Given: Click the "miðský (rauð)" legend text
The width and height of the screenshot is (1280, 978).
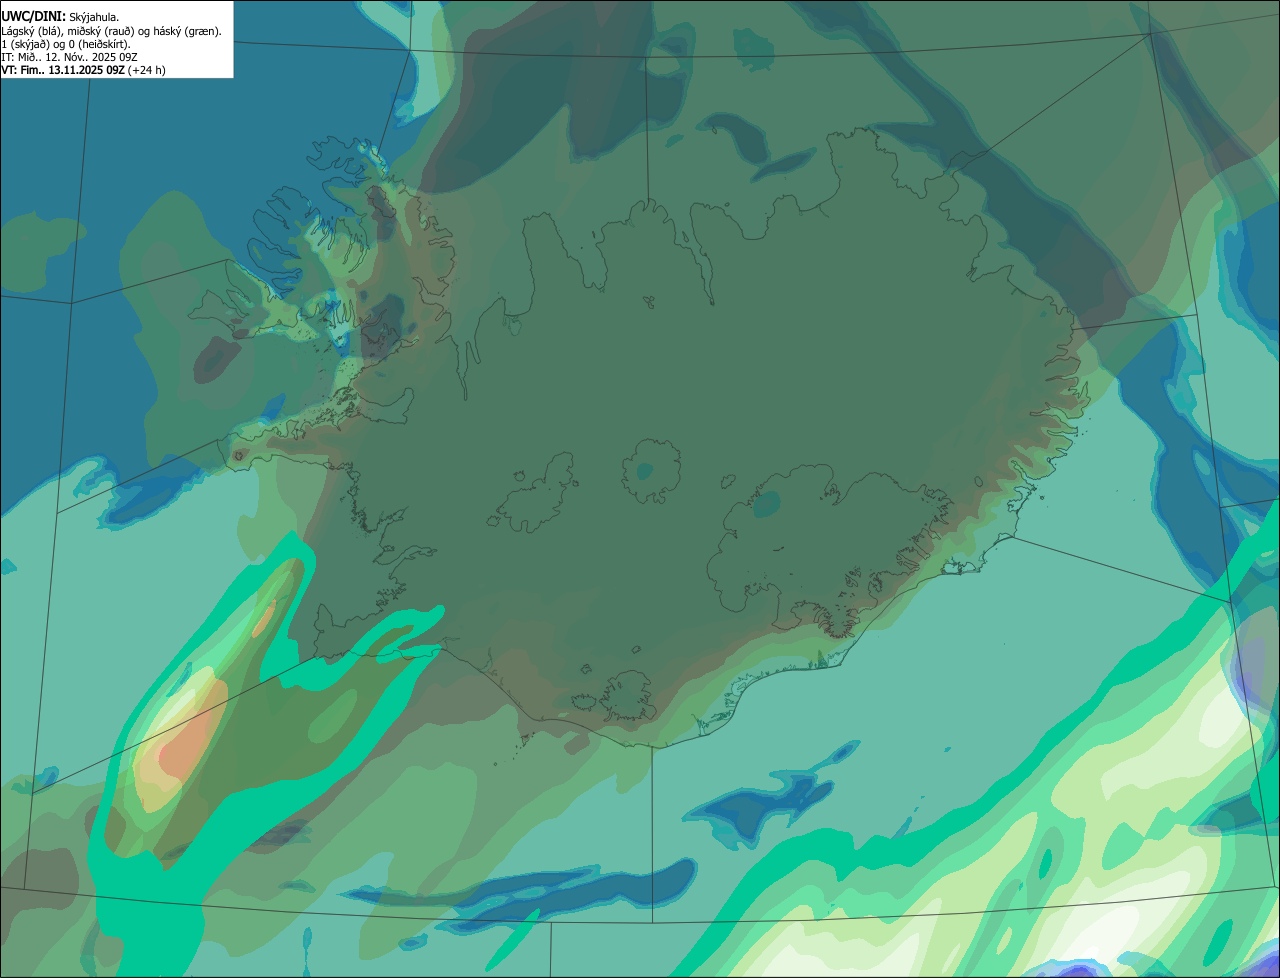Looking at the screenshot, I should pyautogui.click(x=100, y=32).
